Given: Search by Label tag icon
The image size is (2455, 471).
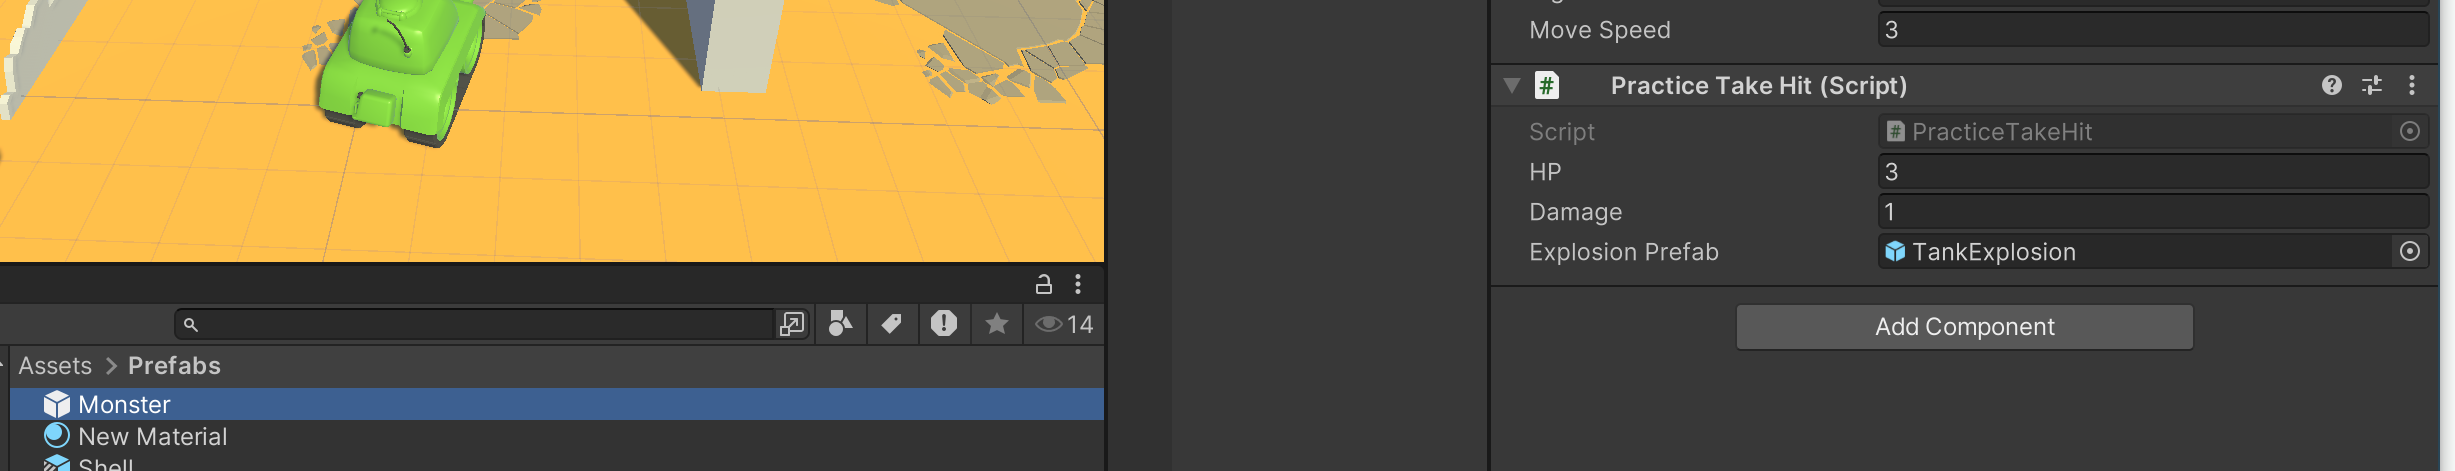Looking at the screenshot, I should point(891,324).
